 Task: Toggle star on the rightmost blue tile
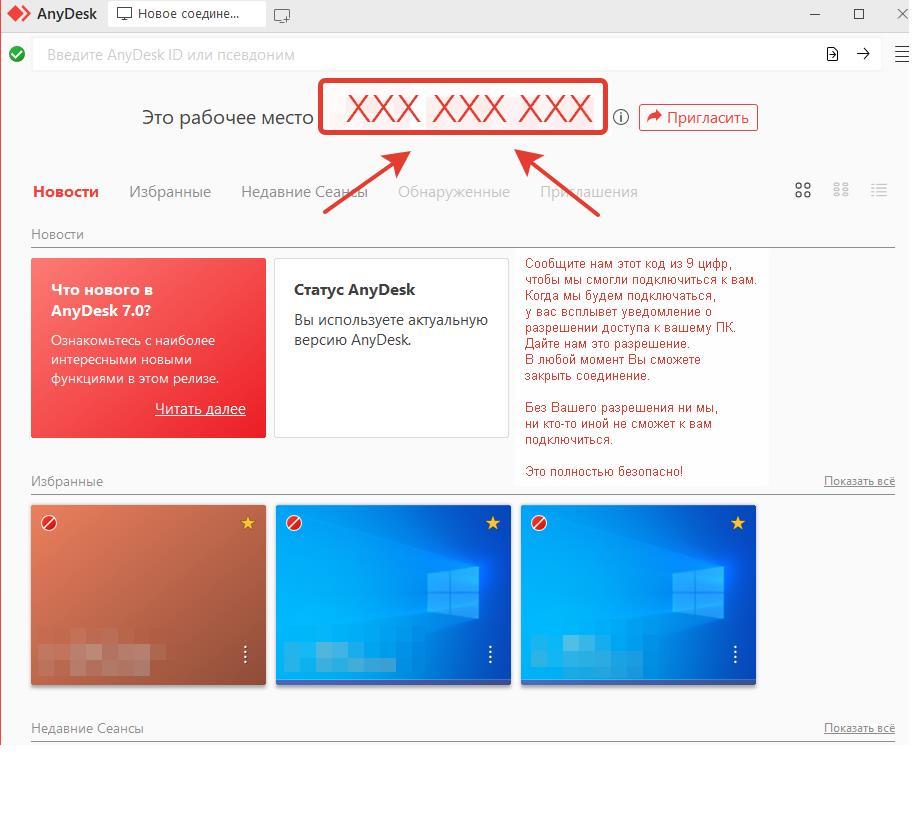point(738,523)
